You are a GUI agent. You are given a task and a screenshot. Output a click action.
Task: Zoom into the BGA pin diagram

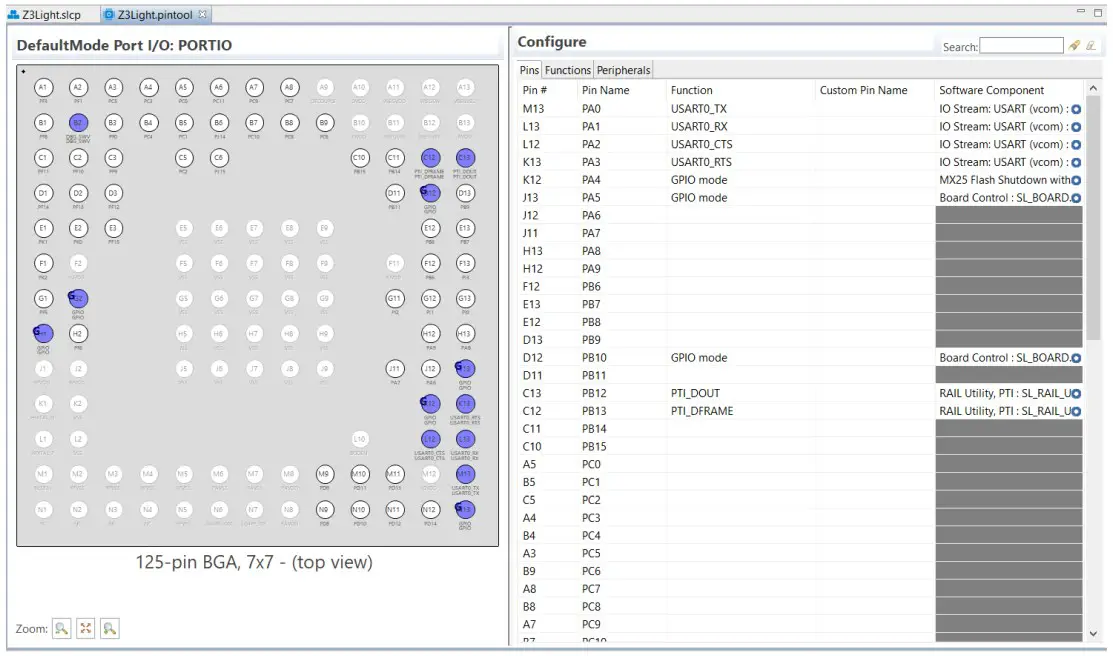click(62, 627)
